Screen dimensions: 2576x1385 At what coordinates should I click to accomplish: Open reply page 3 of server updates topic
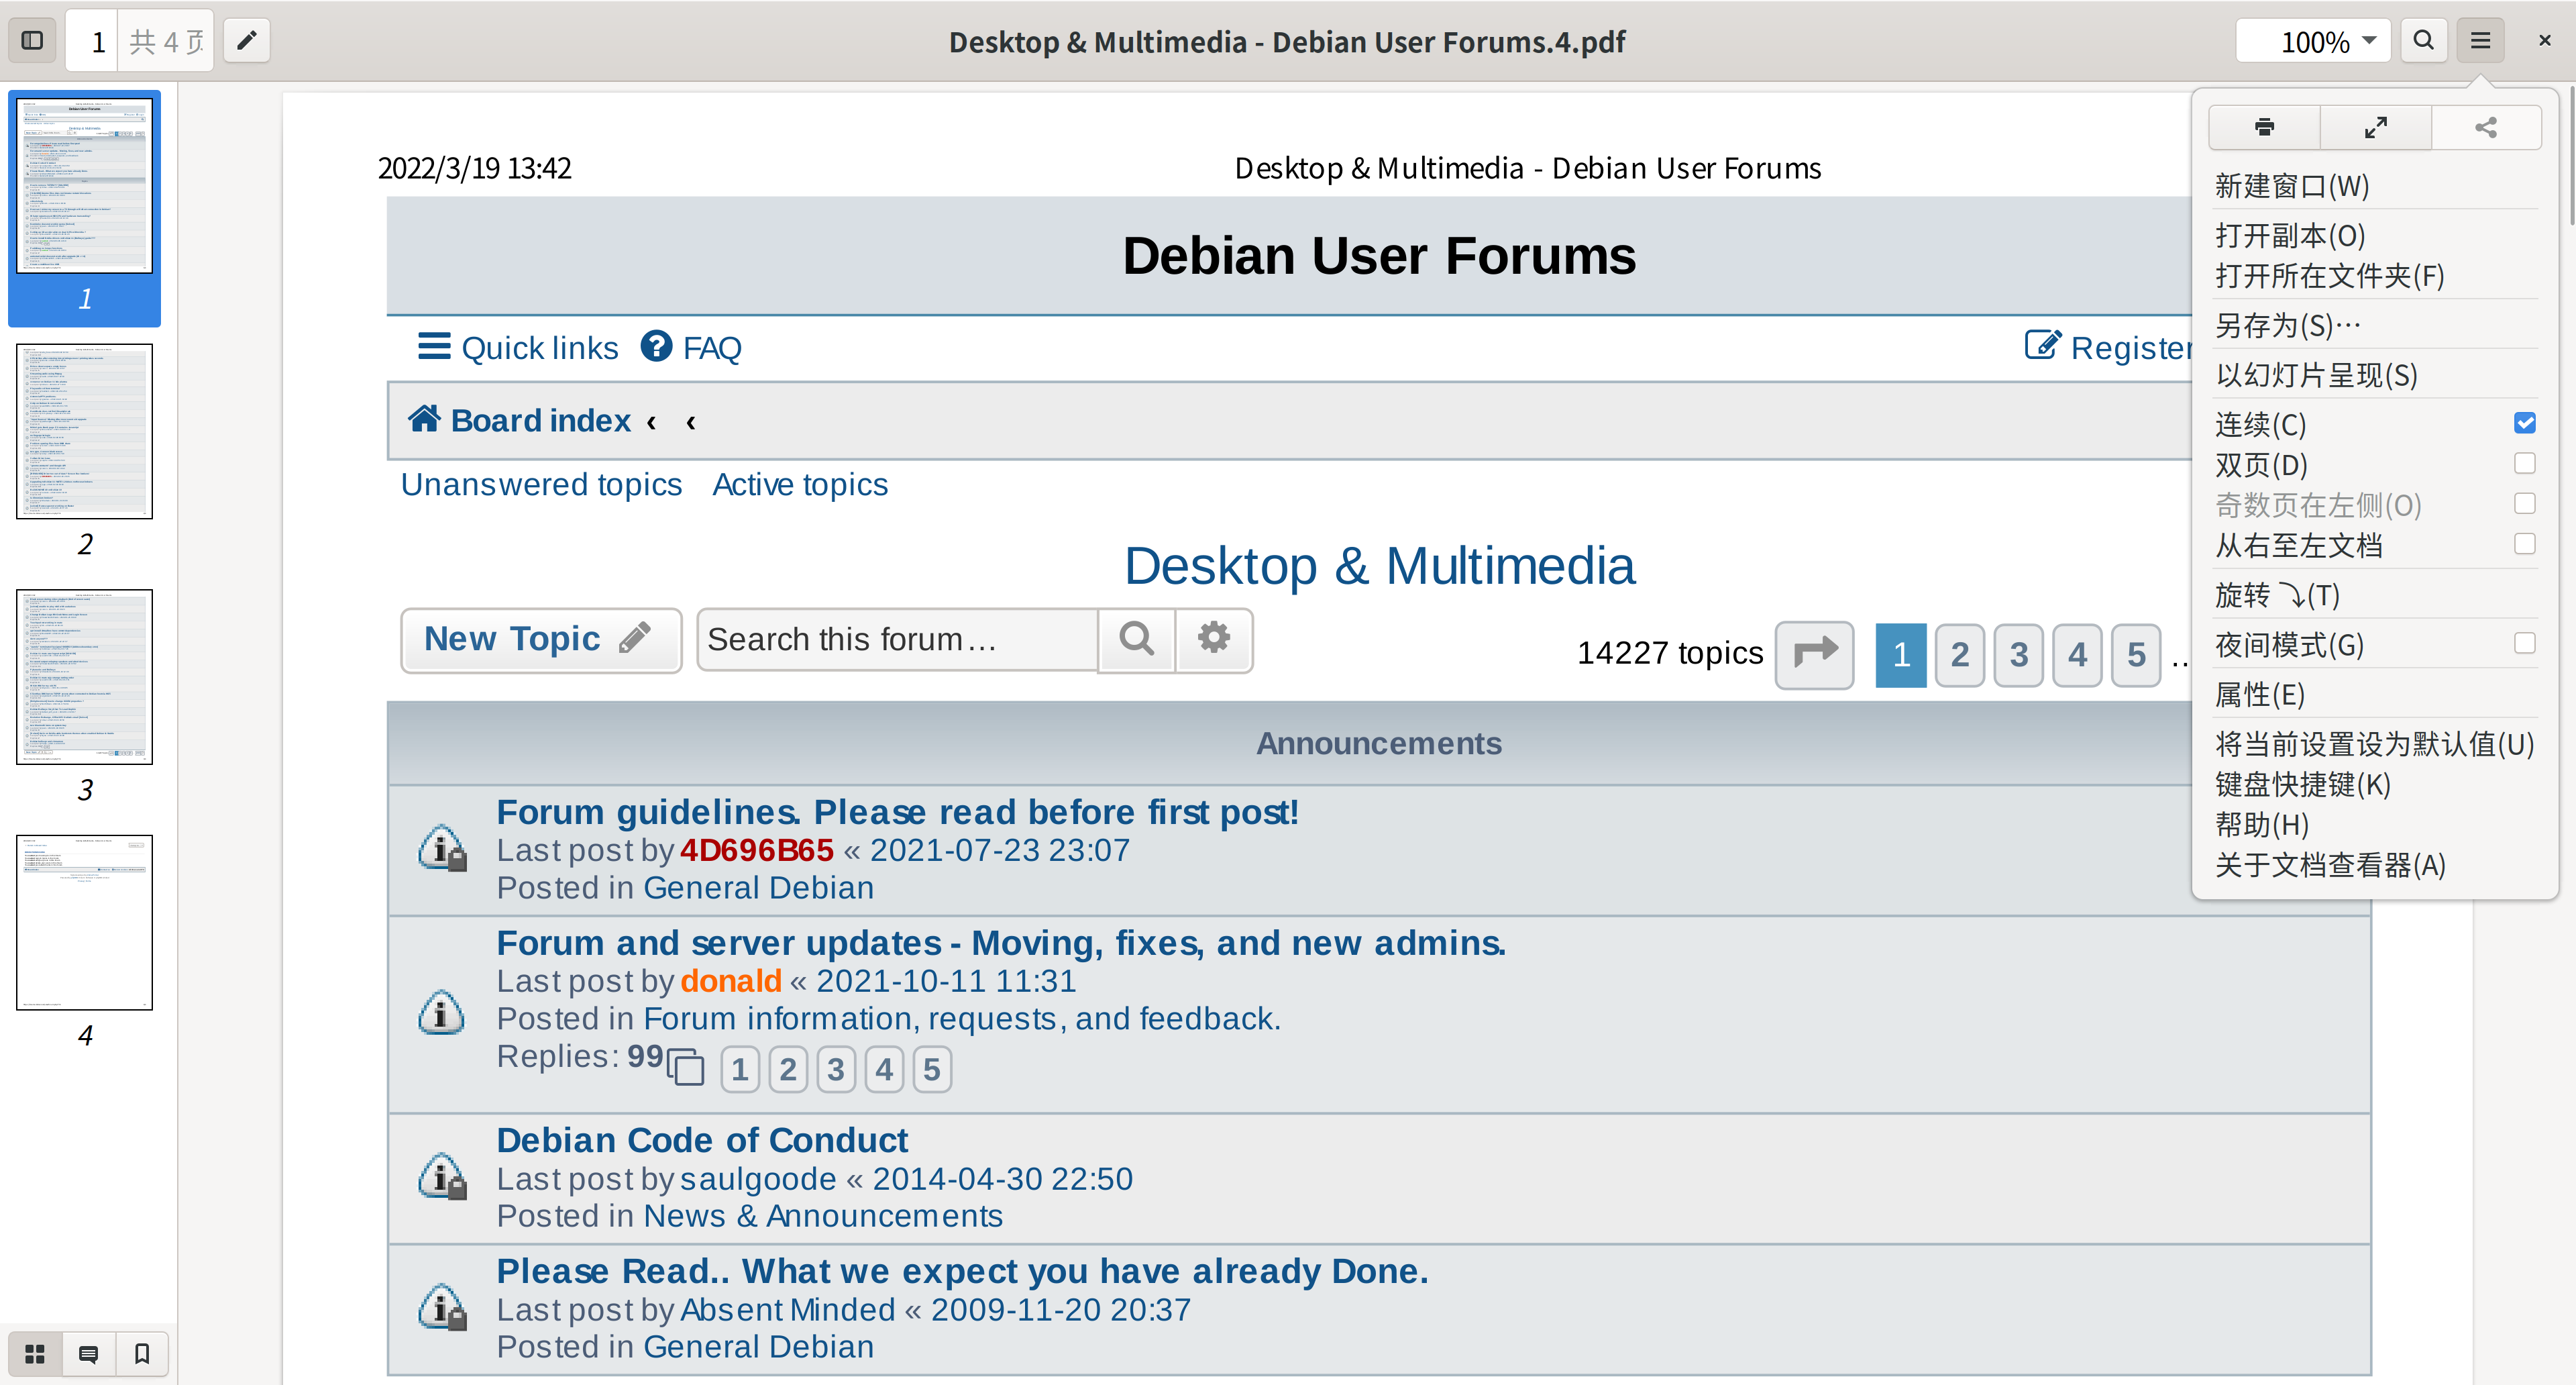point(835,1069)
